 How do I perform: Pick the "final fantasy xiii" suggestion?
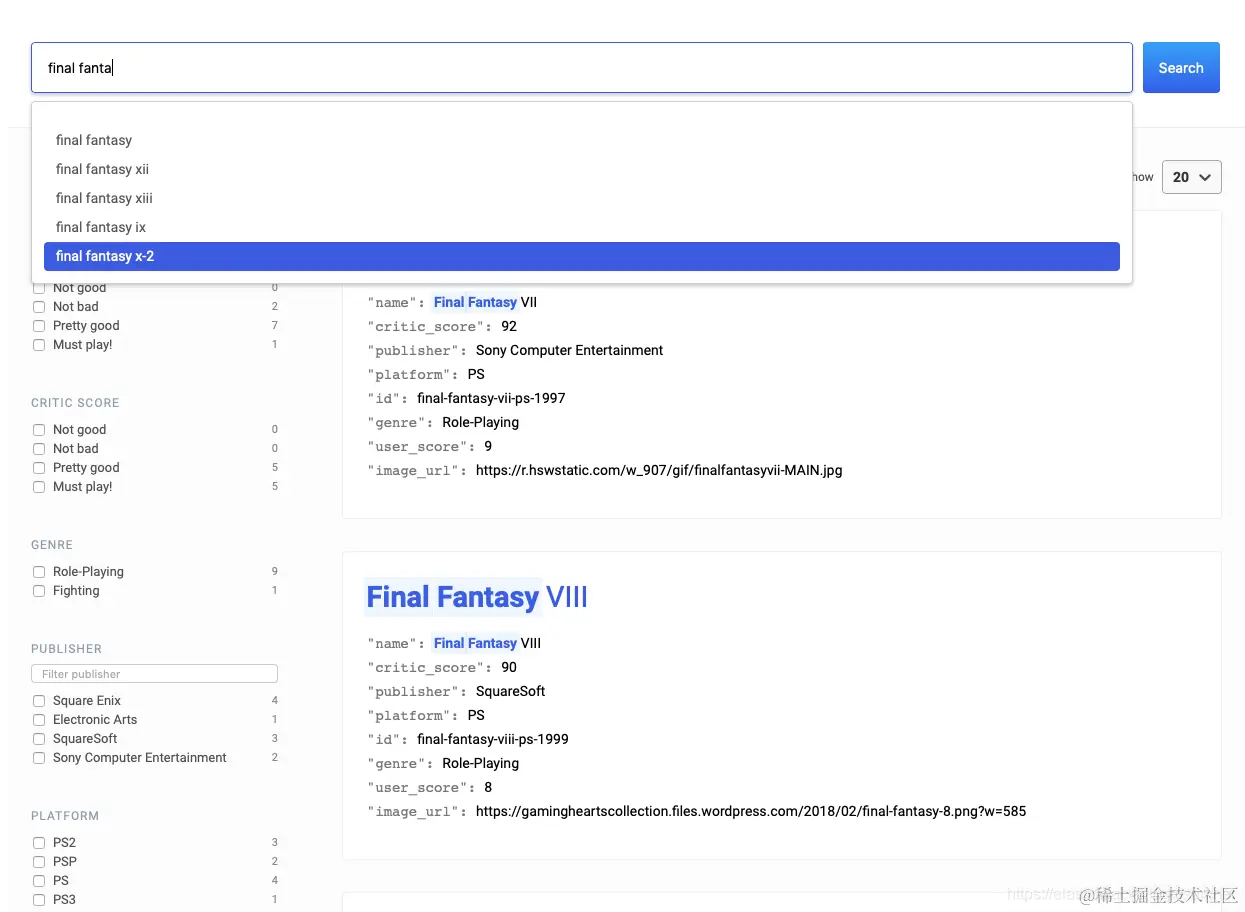tap(581, 198)
